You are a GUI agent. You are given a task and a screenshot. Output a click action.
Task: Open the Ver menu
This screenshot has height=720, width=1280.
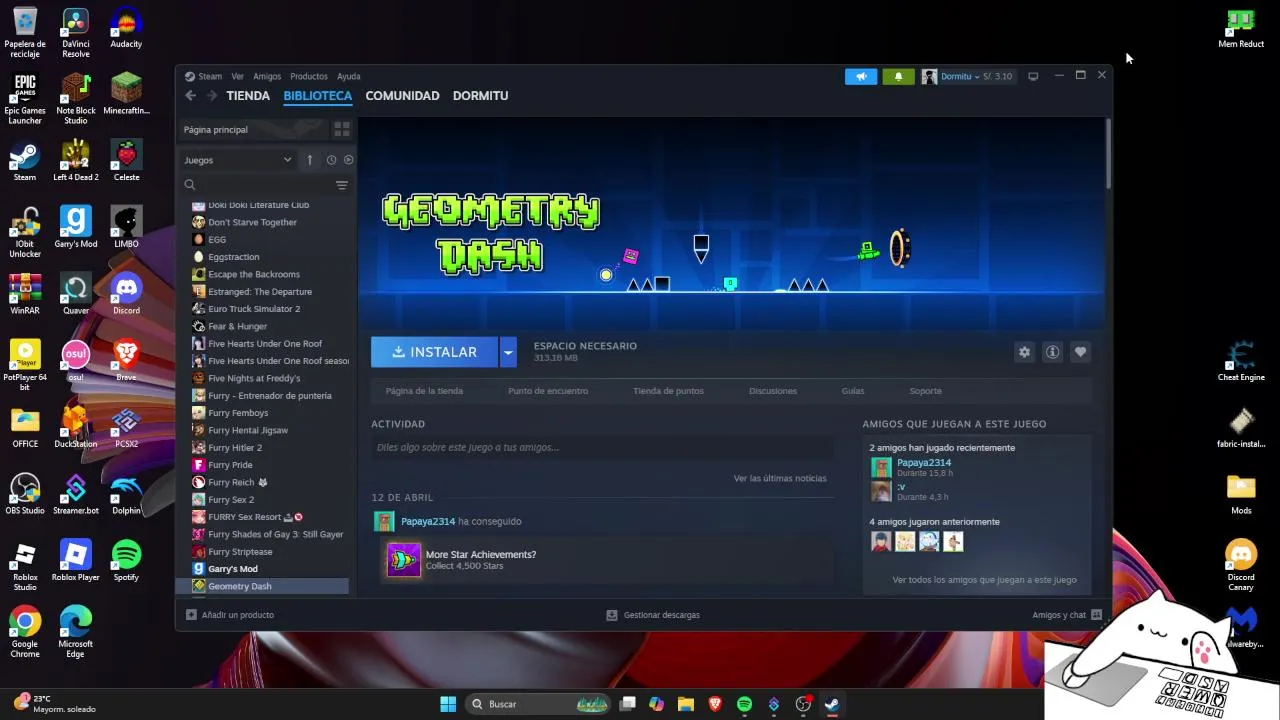(x=237, y=76)
